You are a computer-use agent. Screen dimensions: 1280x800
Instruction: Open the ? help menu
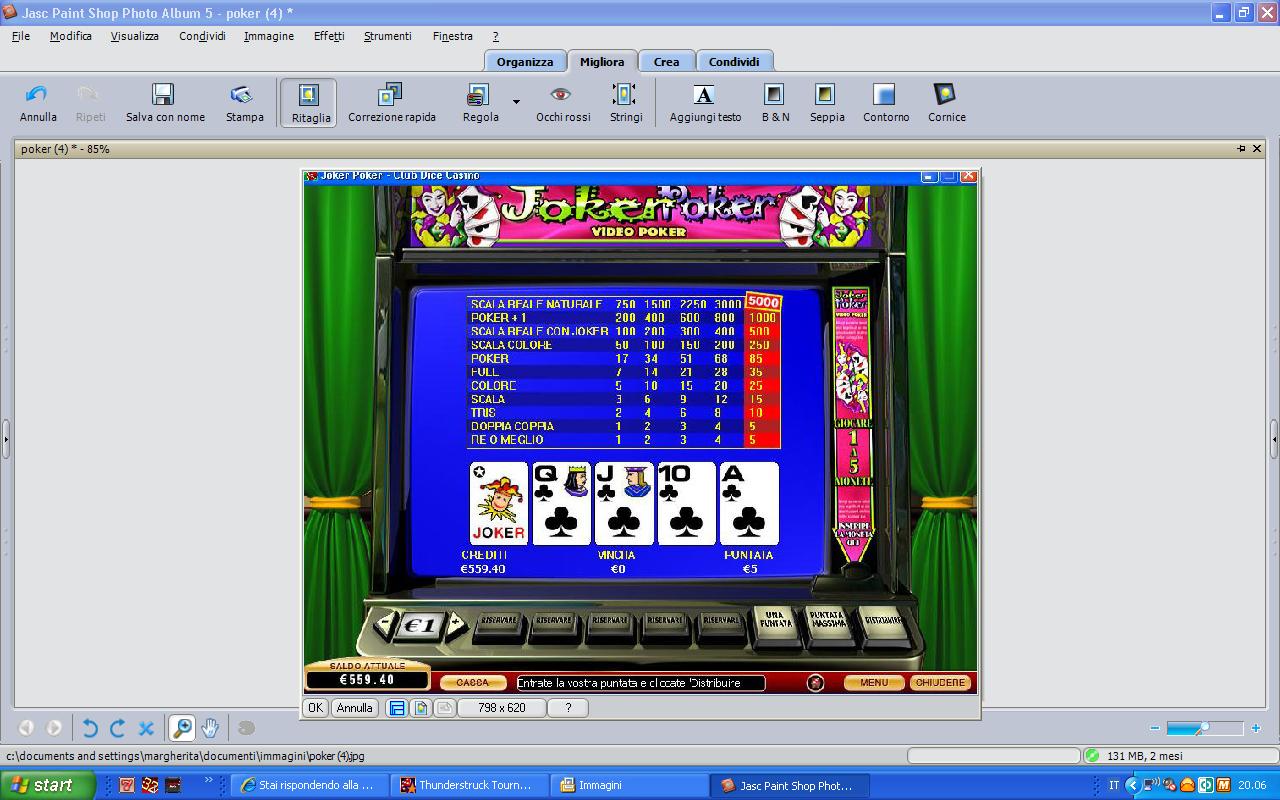click(x=495, y=36)
